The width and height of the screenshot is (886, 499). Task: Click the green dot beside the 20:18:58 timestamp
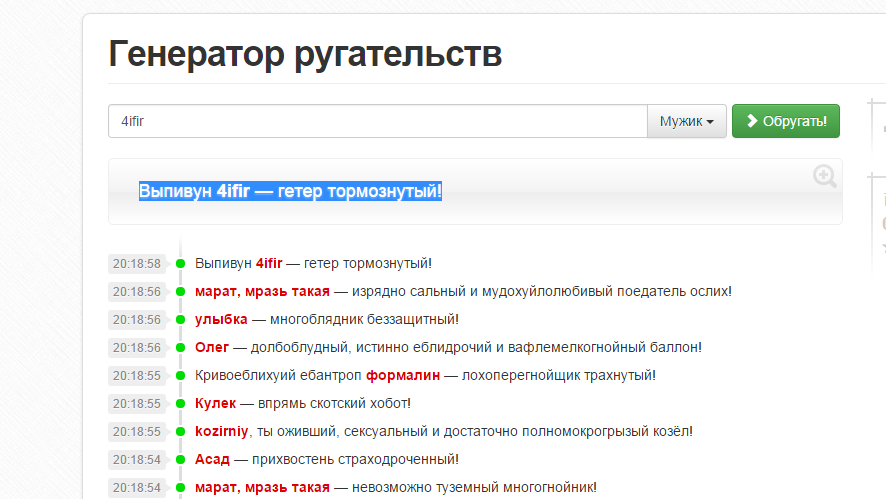click(x=181, y=264)
